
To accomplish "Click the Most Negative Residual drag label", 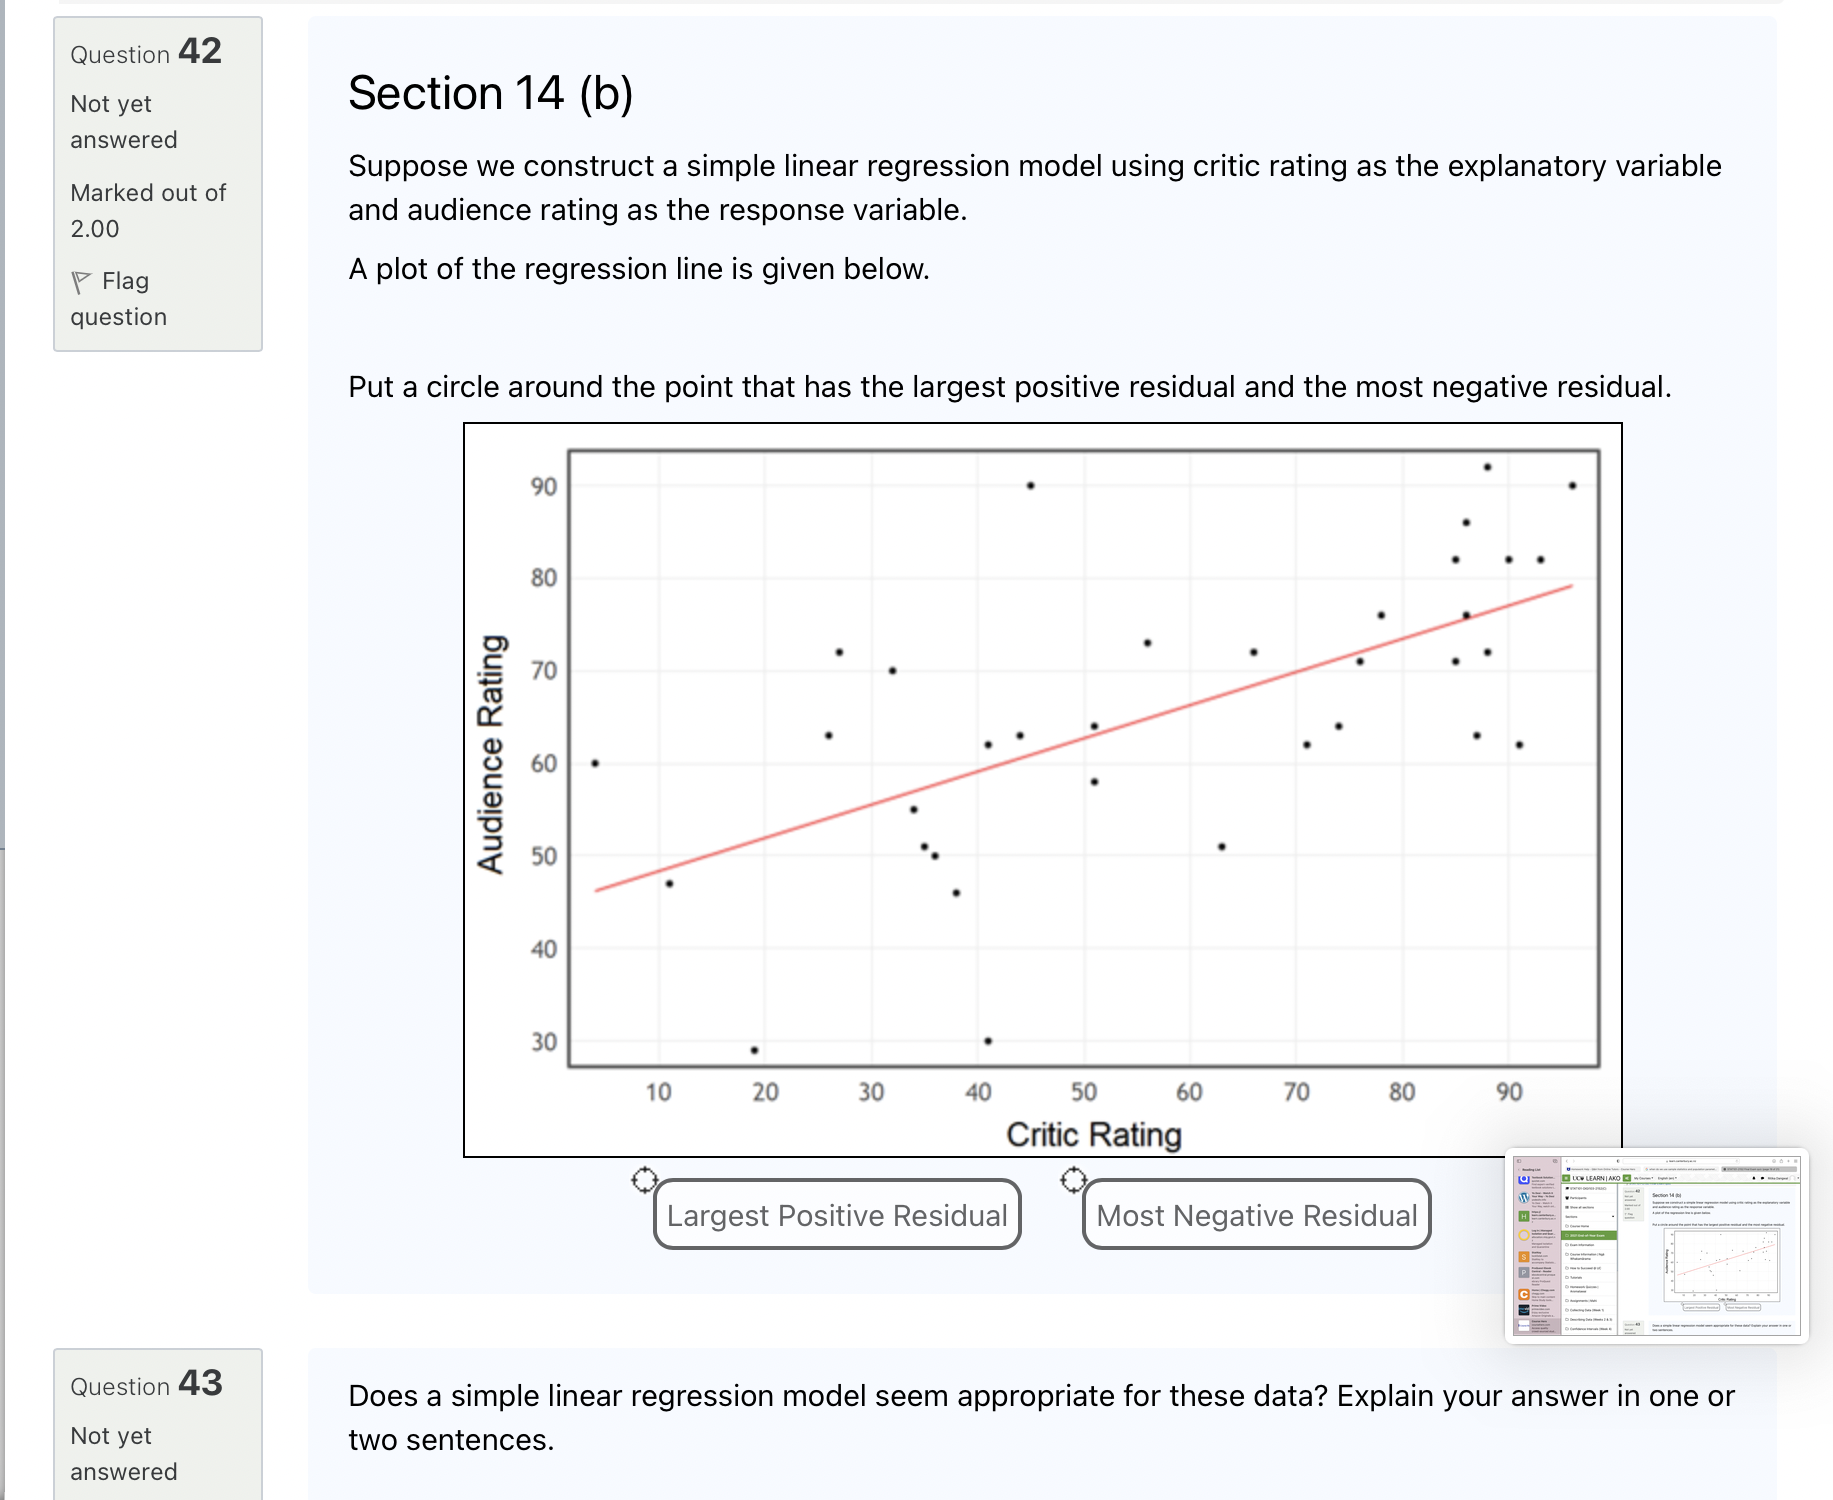I will coord(1257,1215).
